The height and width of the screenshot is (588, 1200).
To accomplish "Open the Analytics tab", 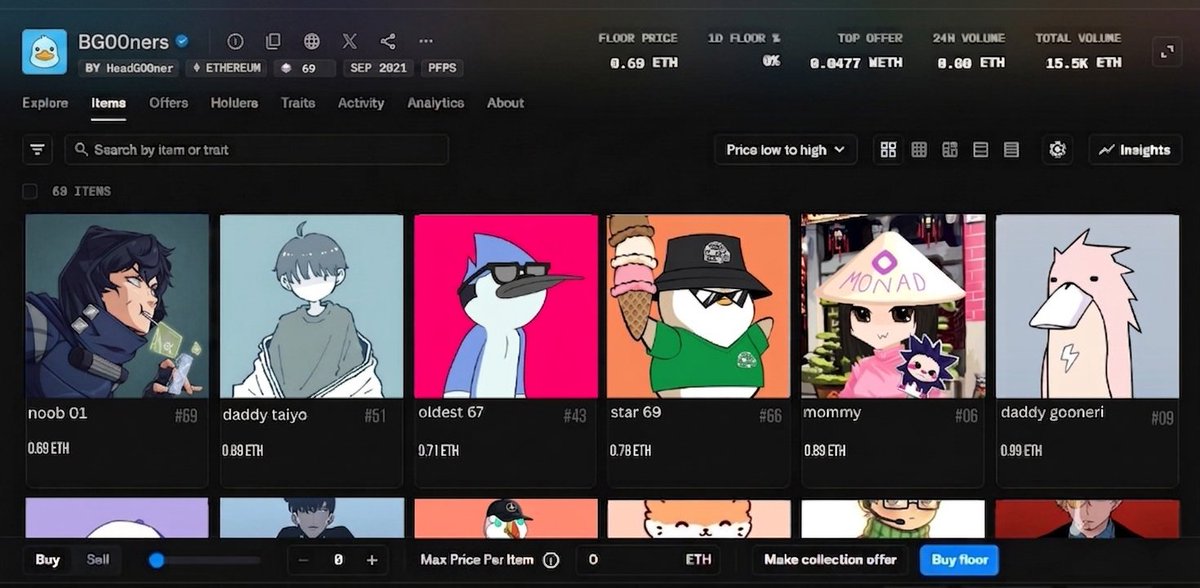I will click(x=436, y=103).
